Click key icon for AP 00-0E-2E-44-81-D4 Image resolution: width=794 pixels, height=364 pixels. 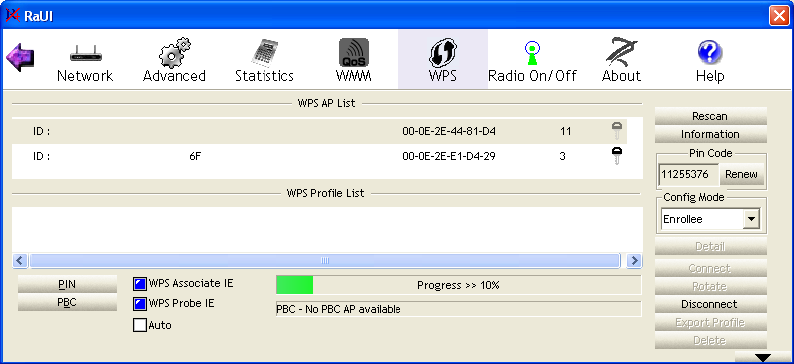pyautogui.click(x=616, y=131)
